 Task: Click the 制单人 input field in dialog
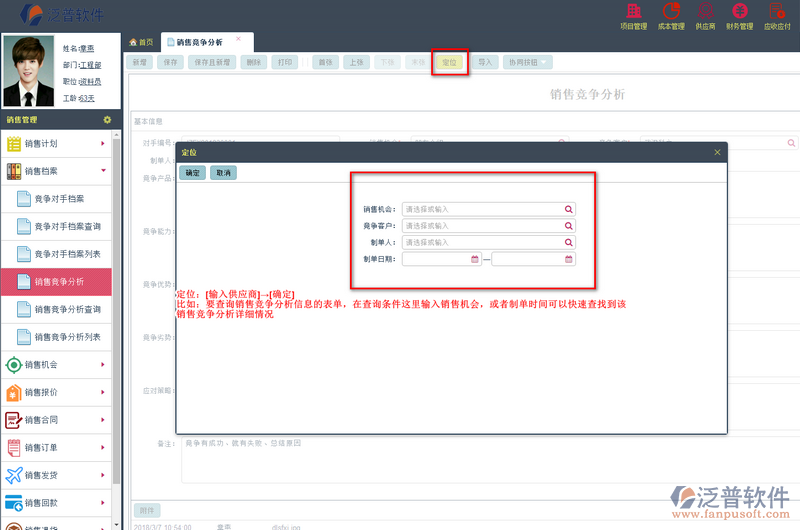tap(482, 242)
